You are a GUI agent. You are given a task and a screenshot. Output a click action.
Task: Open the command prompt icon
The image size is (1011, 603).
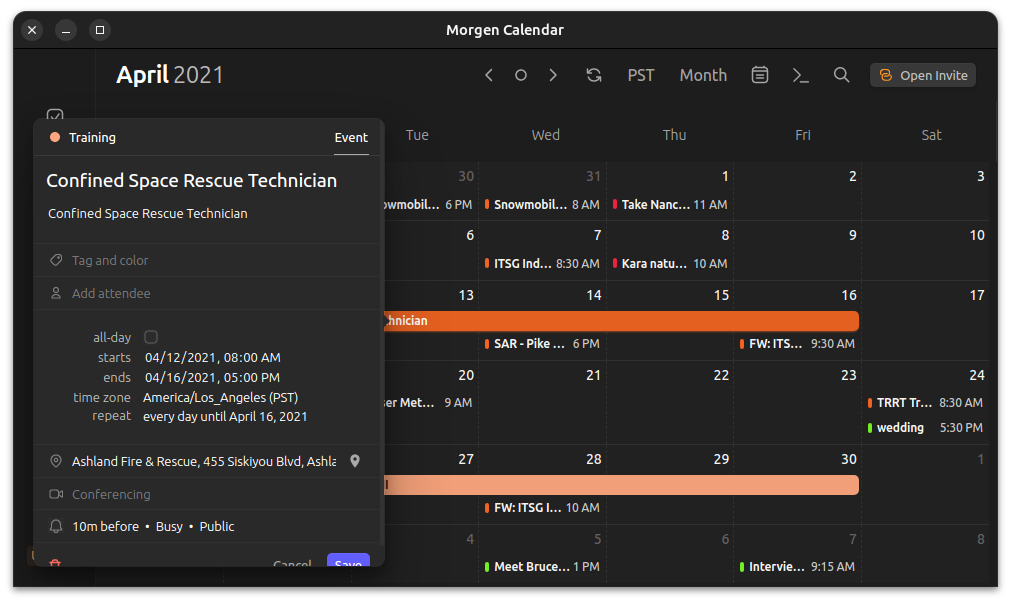coord(800,75)
